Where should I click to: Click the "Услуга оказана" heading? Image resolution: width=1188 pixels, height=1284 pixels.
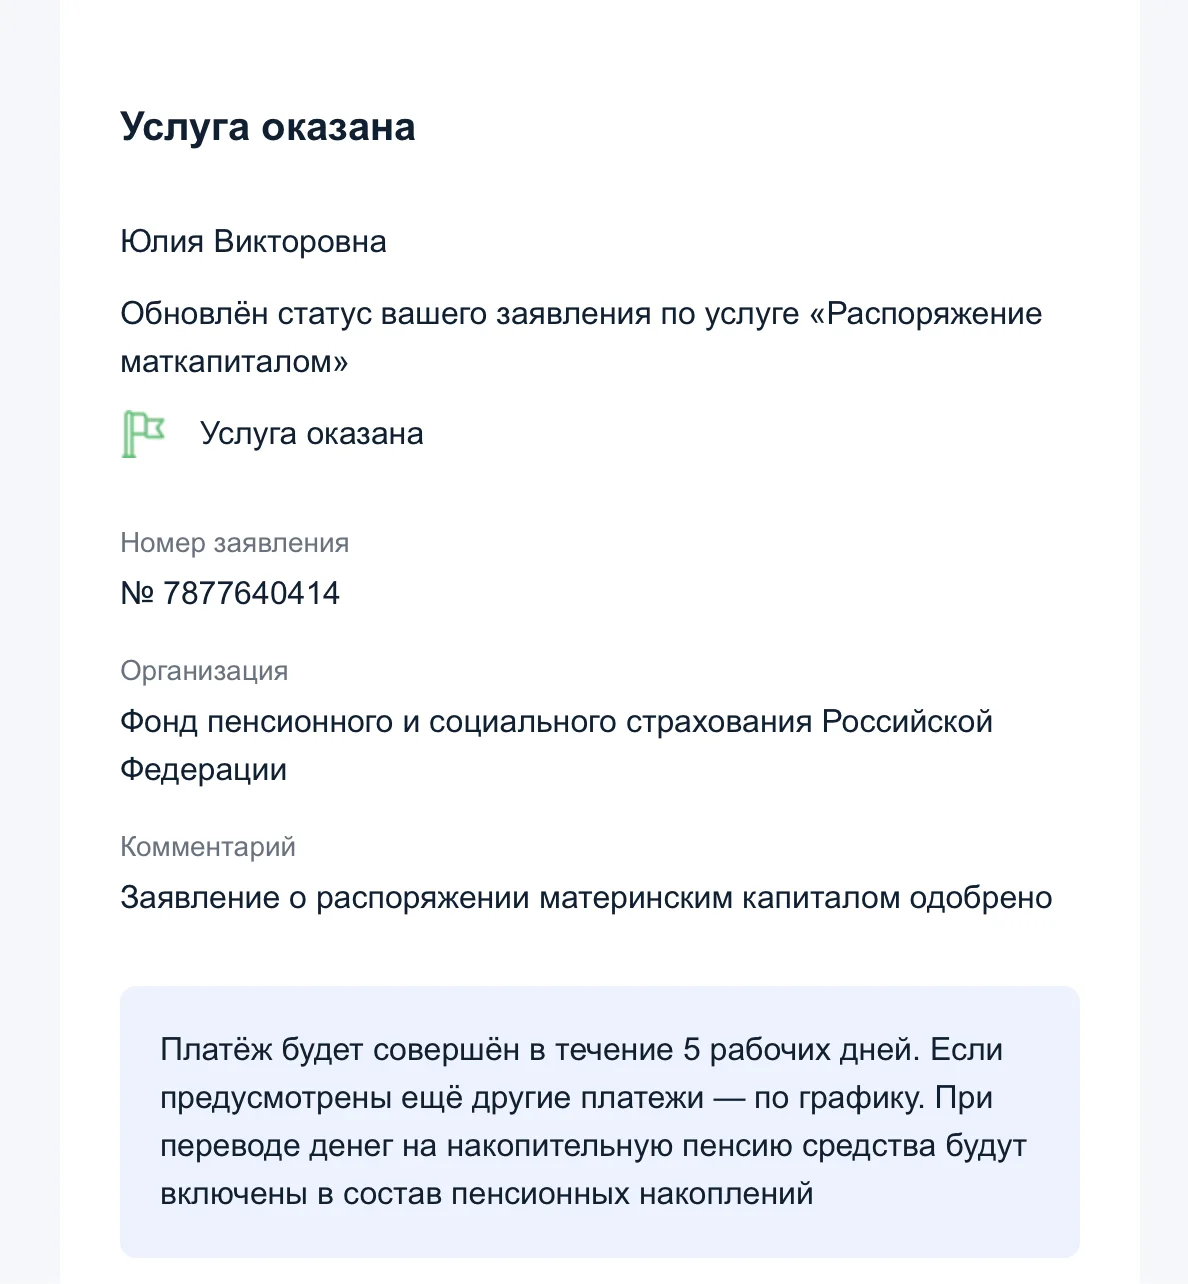pos(268,128)
